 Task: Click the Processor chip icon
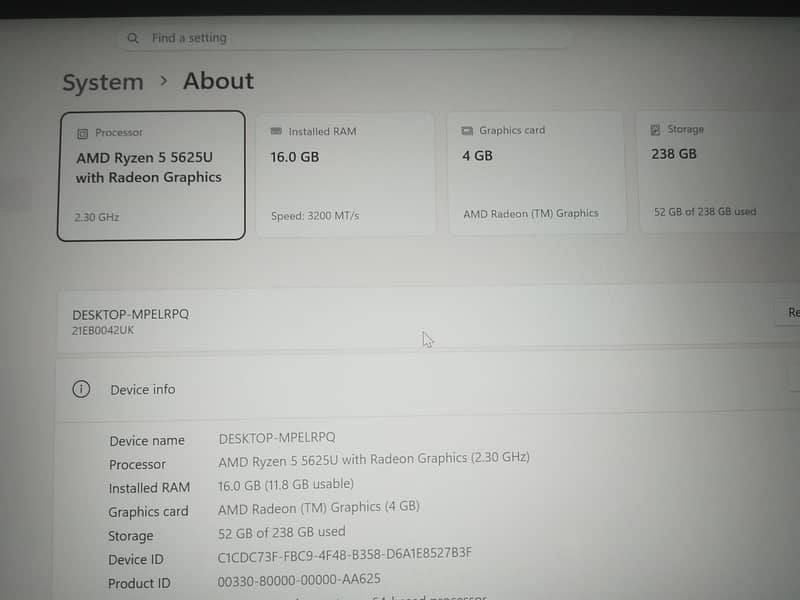pos(82,134)
